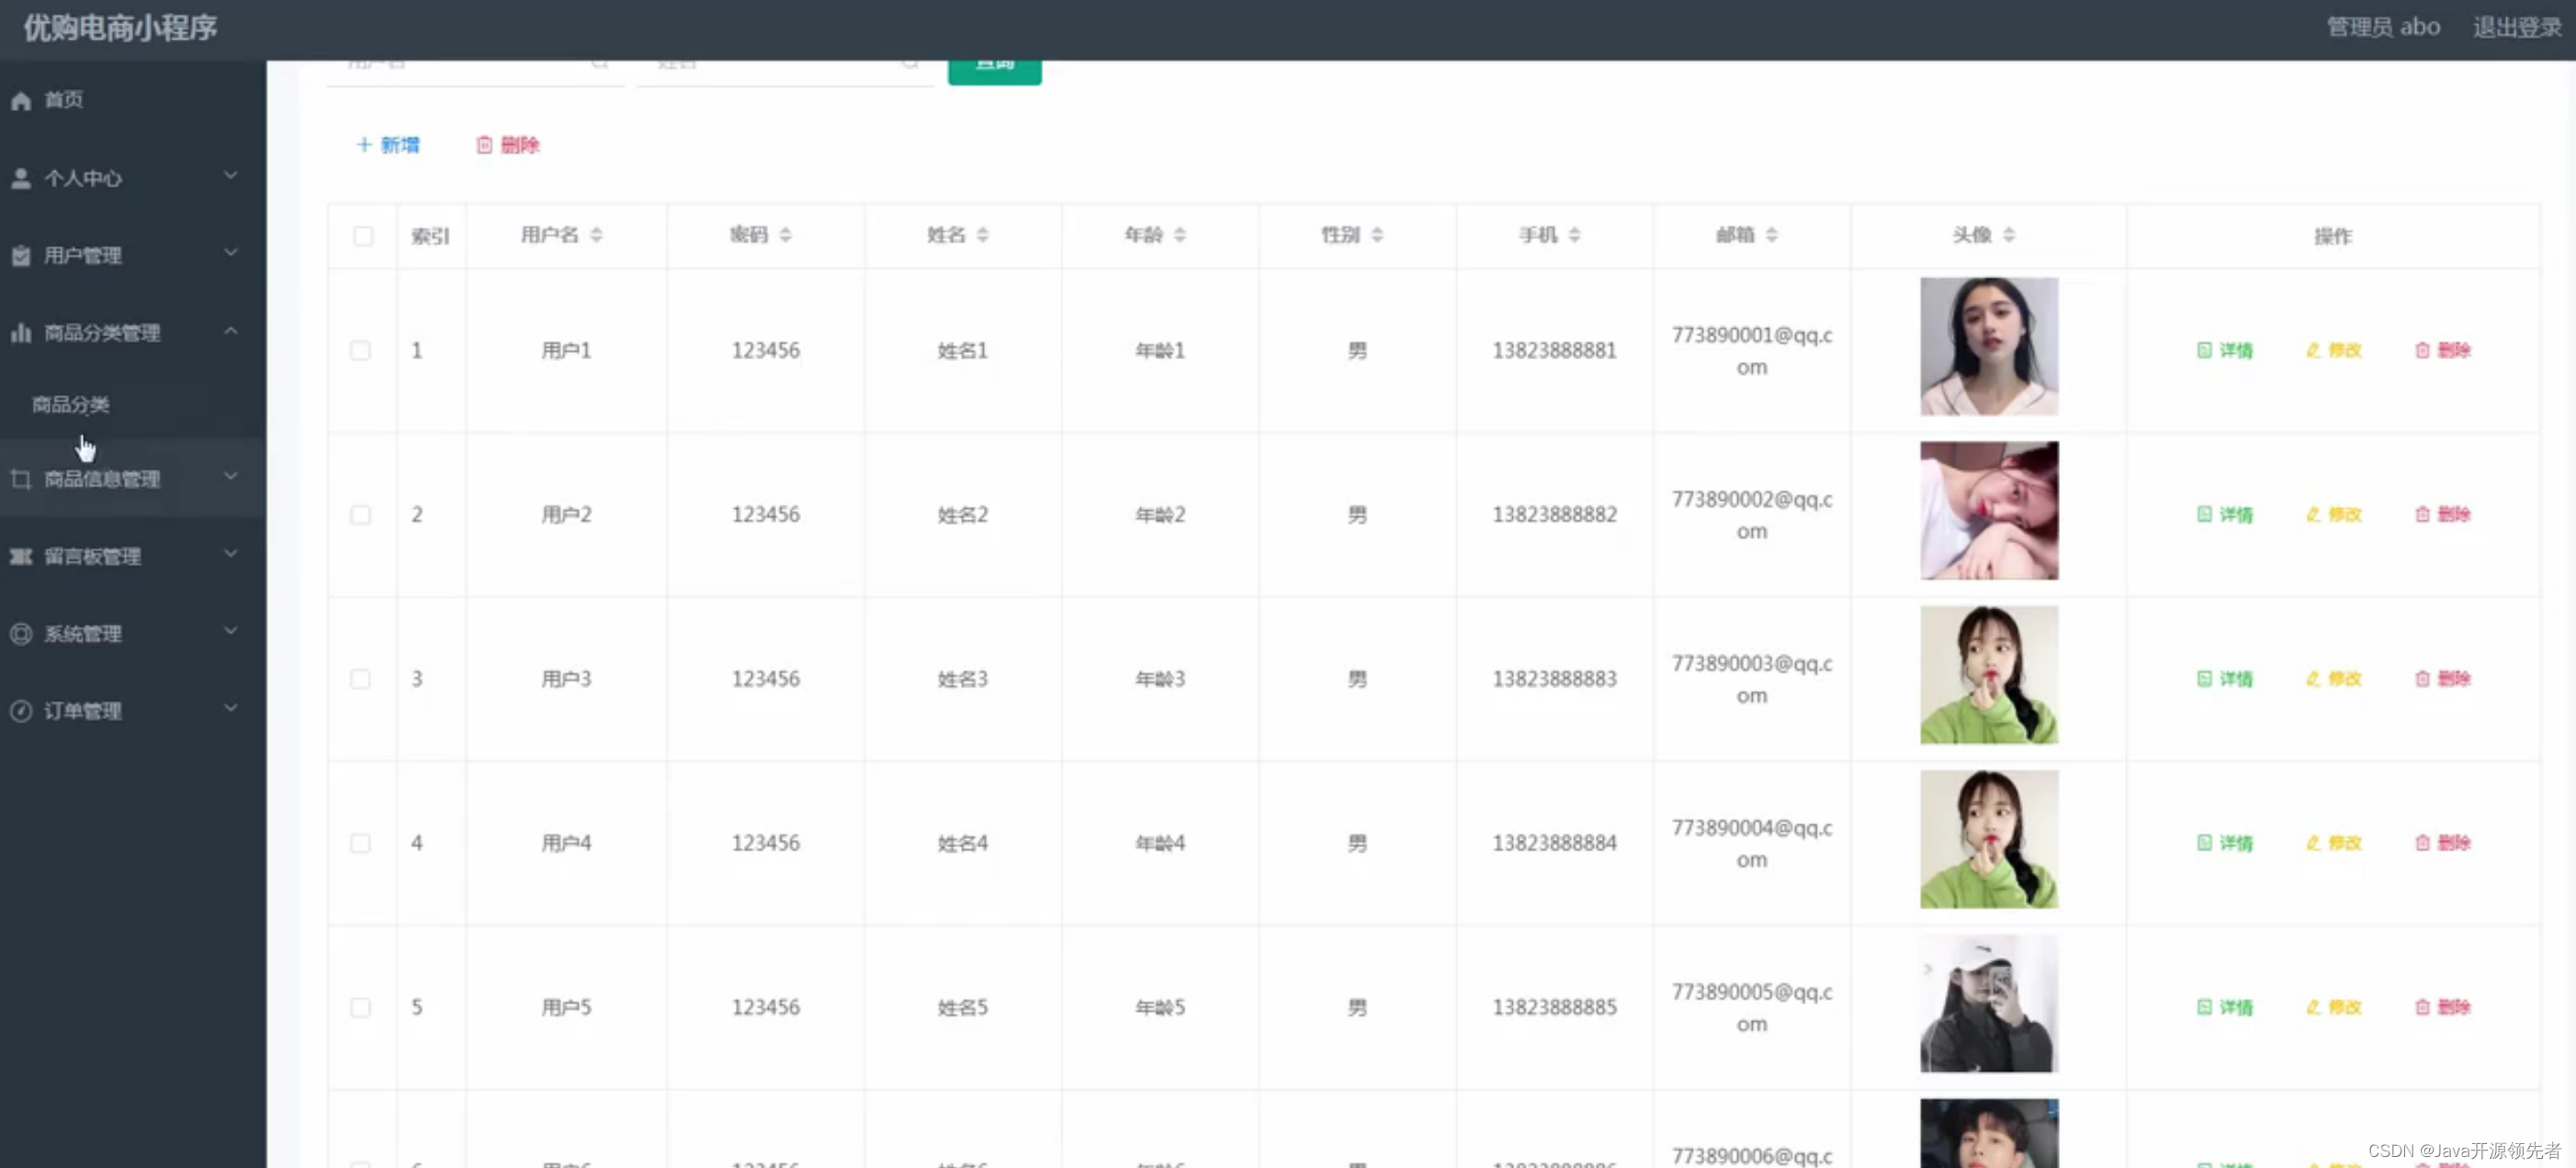
Task: Click the toolbar 删除 trash icon above the table
Action: (x=484, y=145)
